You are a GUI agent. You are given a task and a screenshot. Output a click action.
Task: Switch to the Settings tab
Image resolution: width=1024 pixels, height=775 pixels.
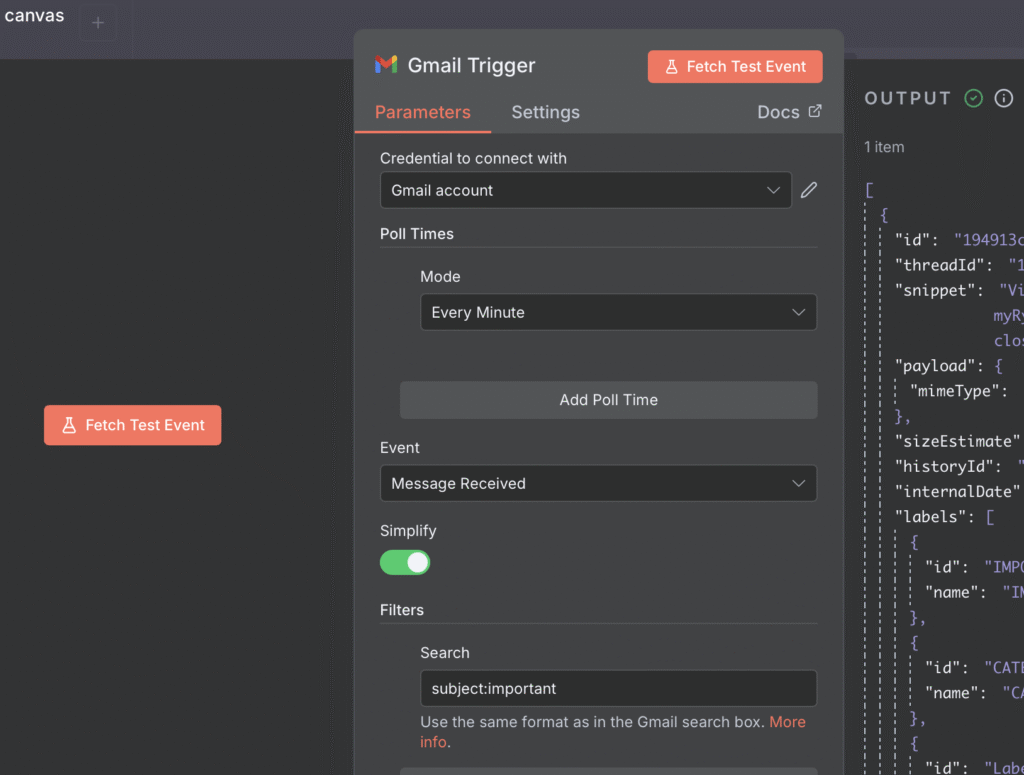tap(545, 112)
